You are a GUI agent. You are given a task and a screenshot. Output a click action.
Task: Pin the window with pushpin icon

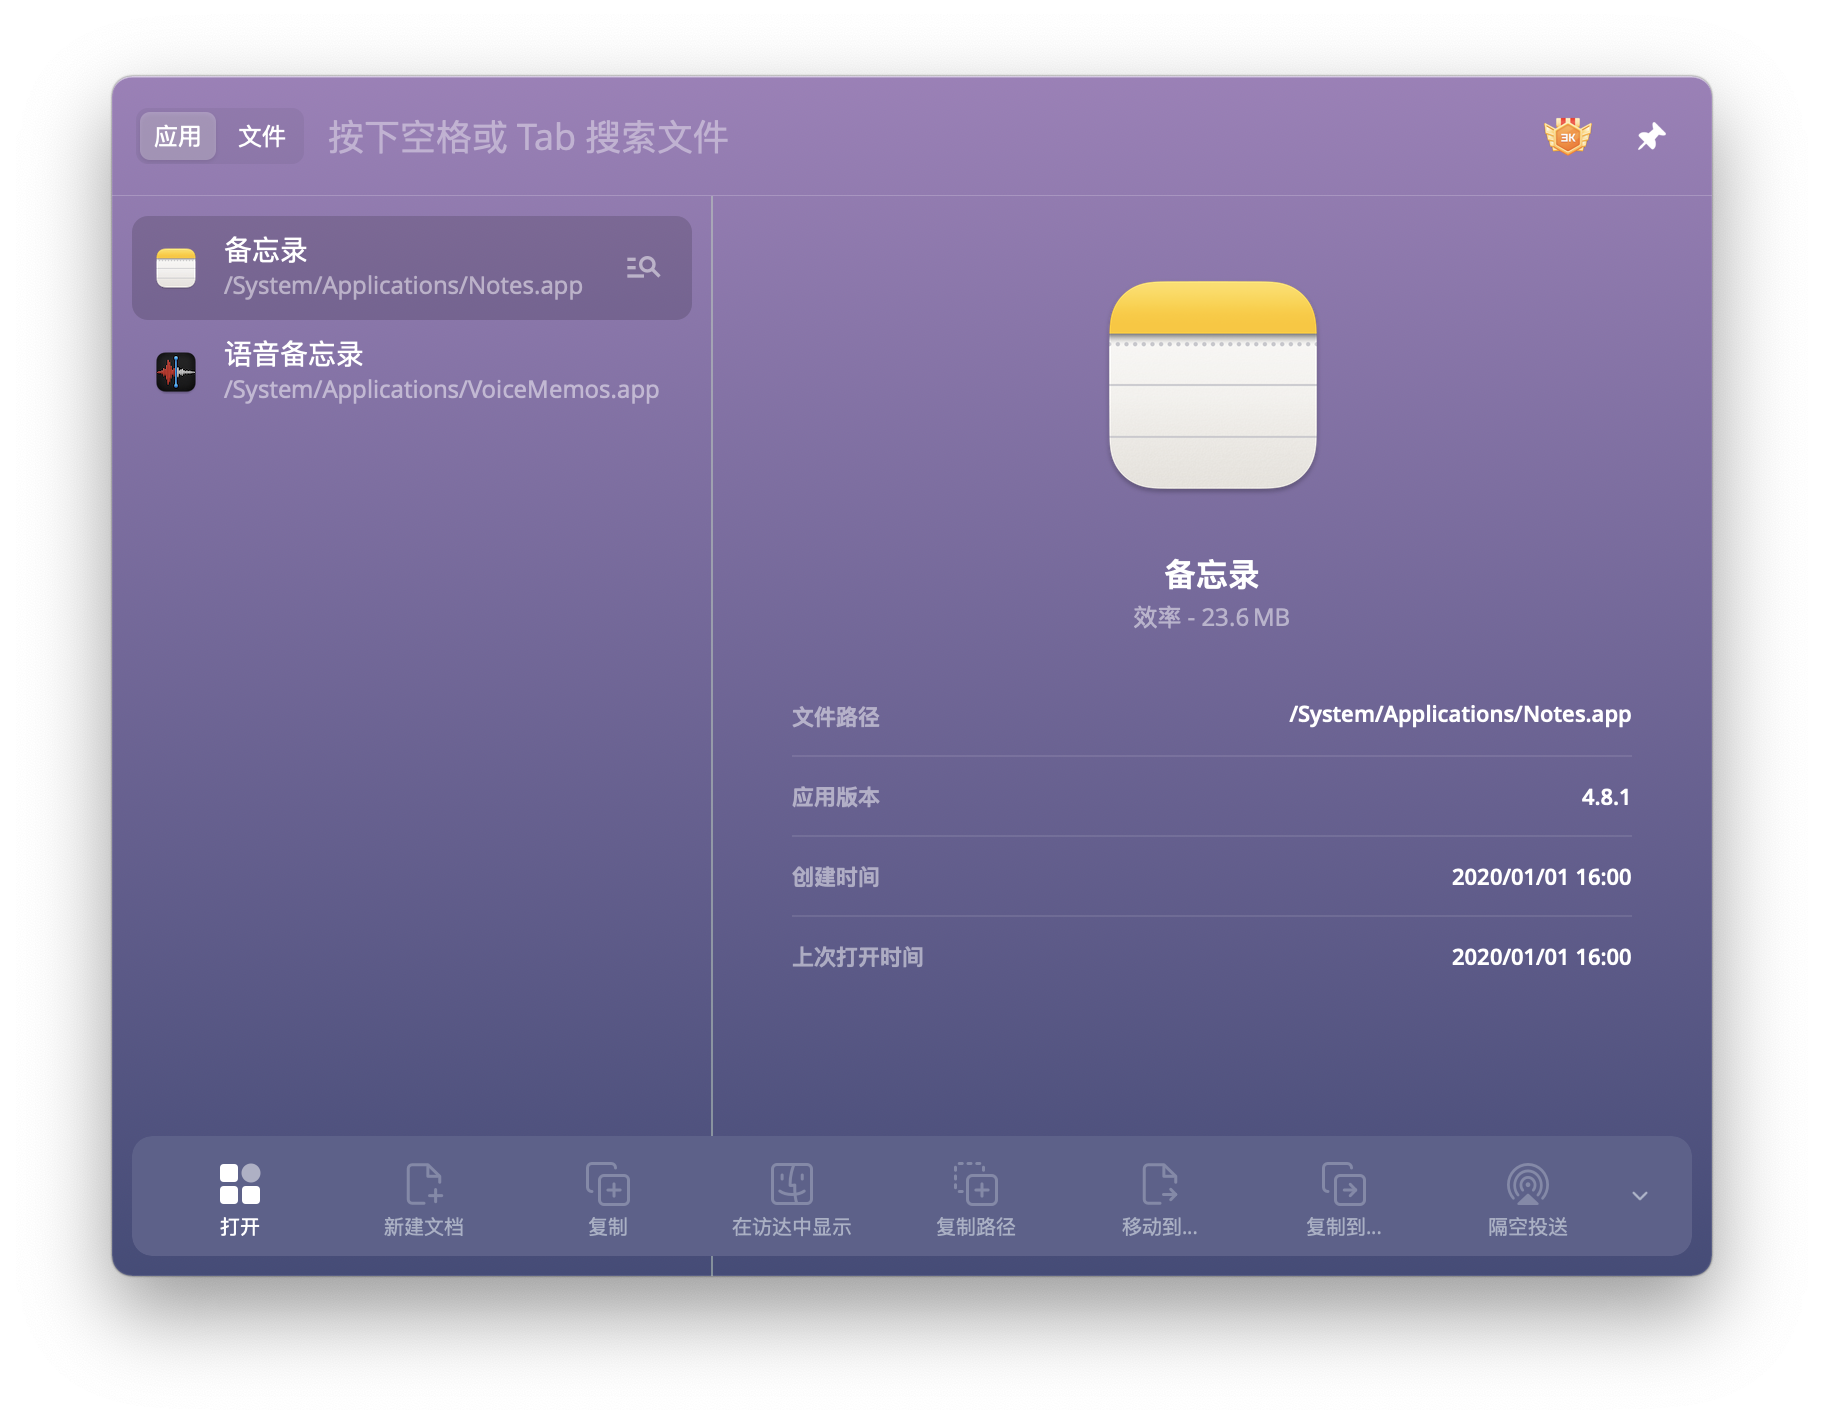coord(1651,136)
